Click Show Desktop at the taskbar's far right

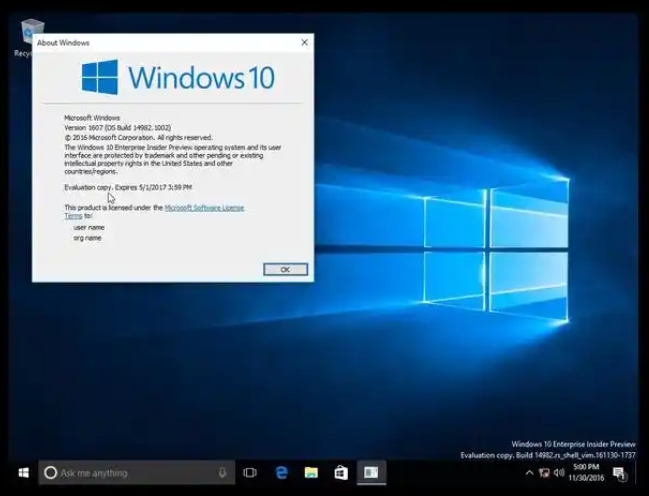pos(645,472)
